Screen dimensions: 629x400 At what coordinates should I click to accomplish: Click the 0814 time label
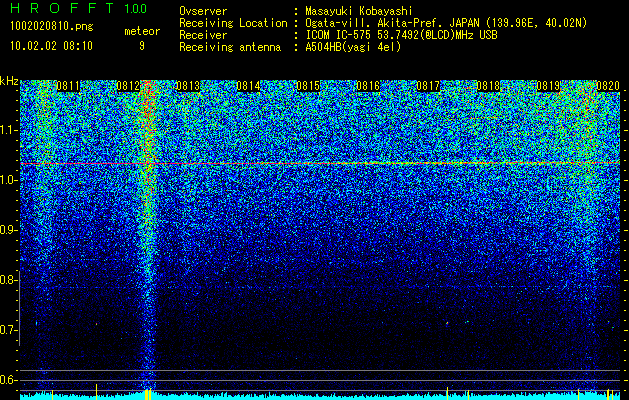[x=248, y=85]
